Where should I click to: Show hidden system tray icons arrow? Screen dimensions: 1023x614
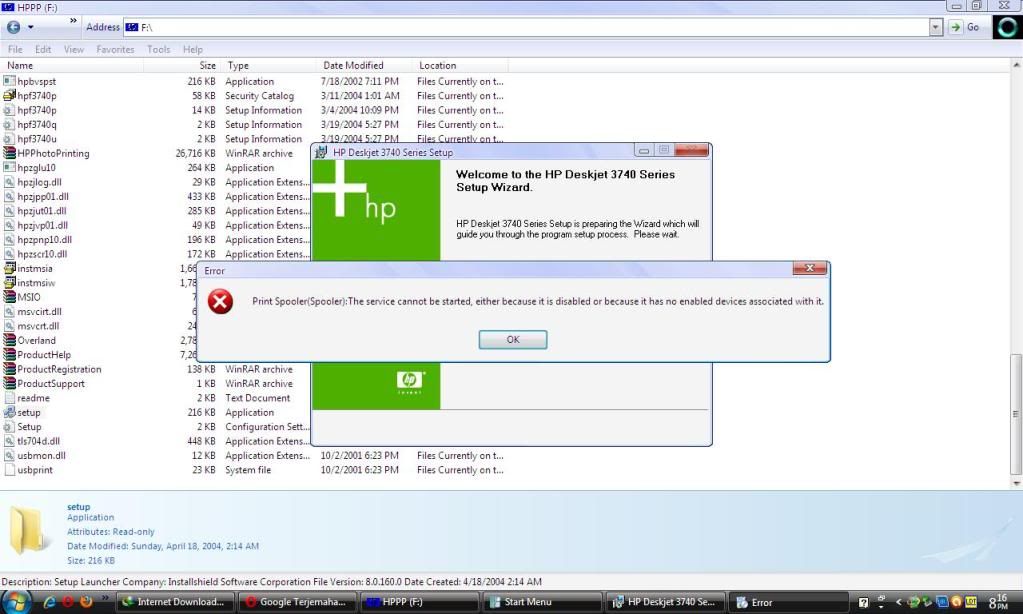pos(898,602)
